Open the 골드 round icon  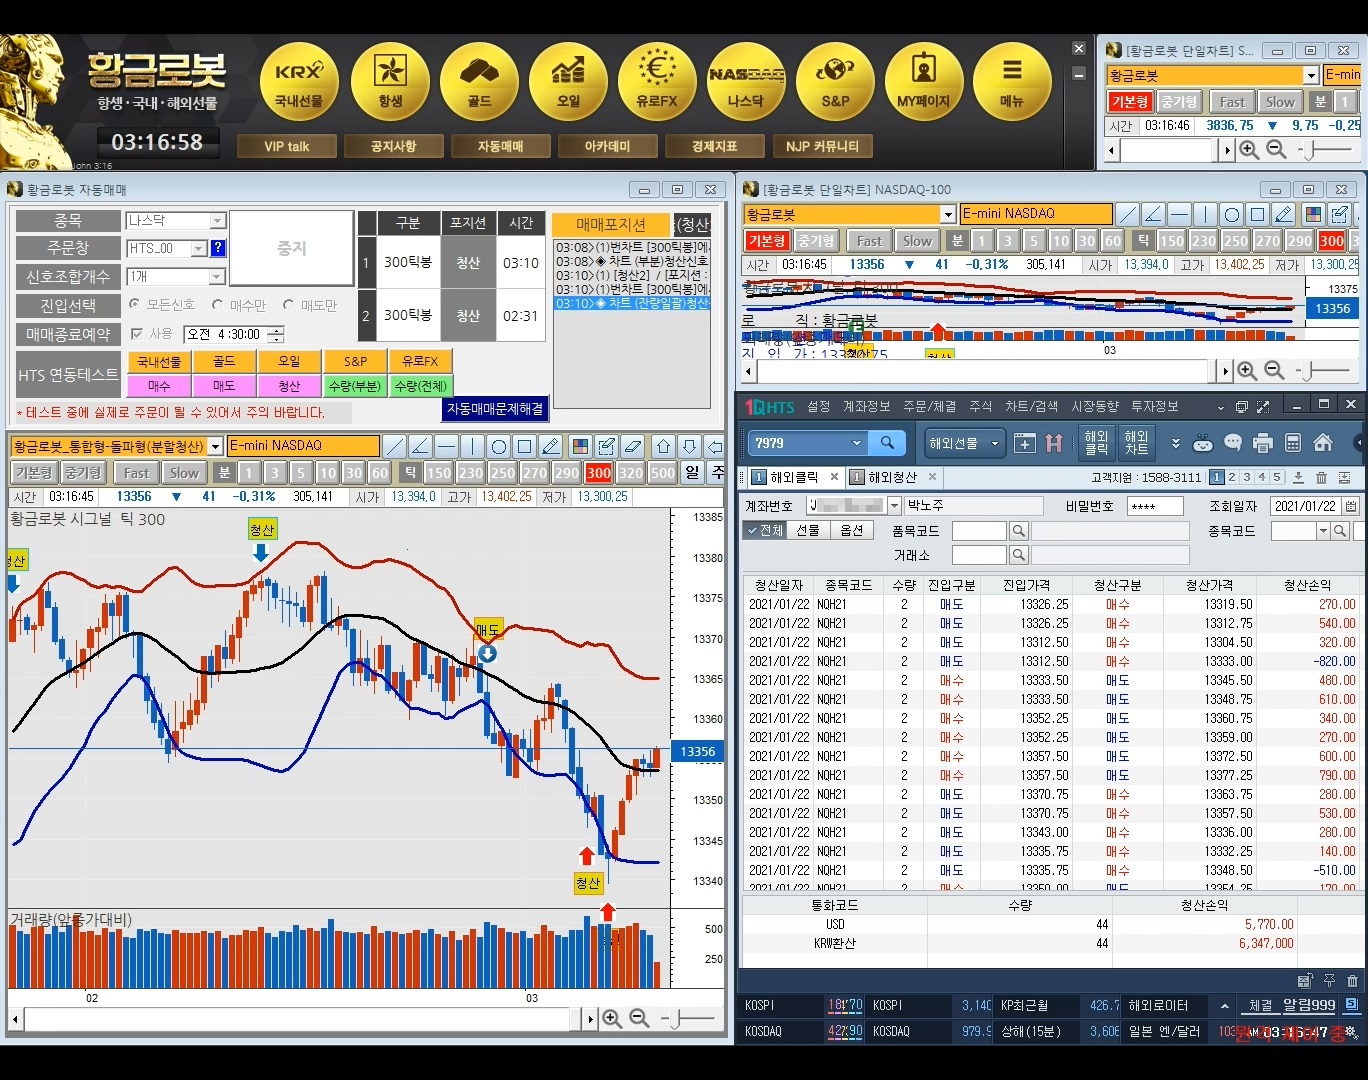tap(479, 81)
